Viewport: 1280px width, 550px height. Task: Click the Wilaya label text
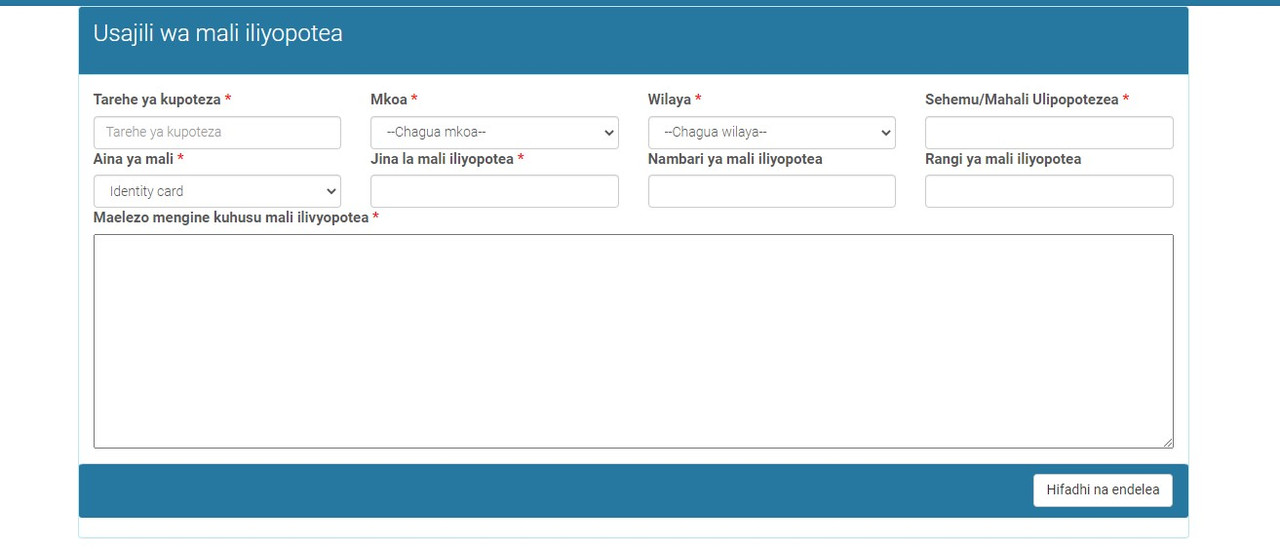pos(669,100)
